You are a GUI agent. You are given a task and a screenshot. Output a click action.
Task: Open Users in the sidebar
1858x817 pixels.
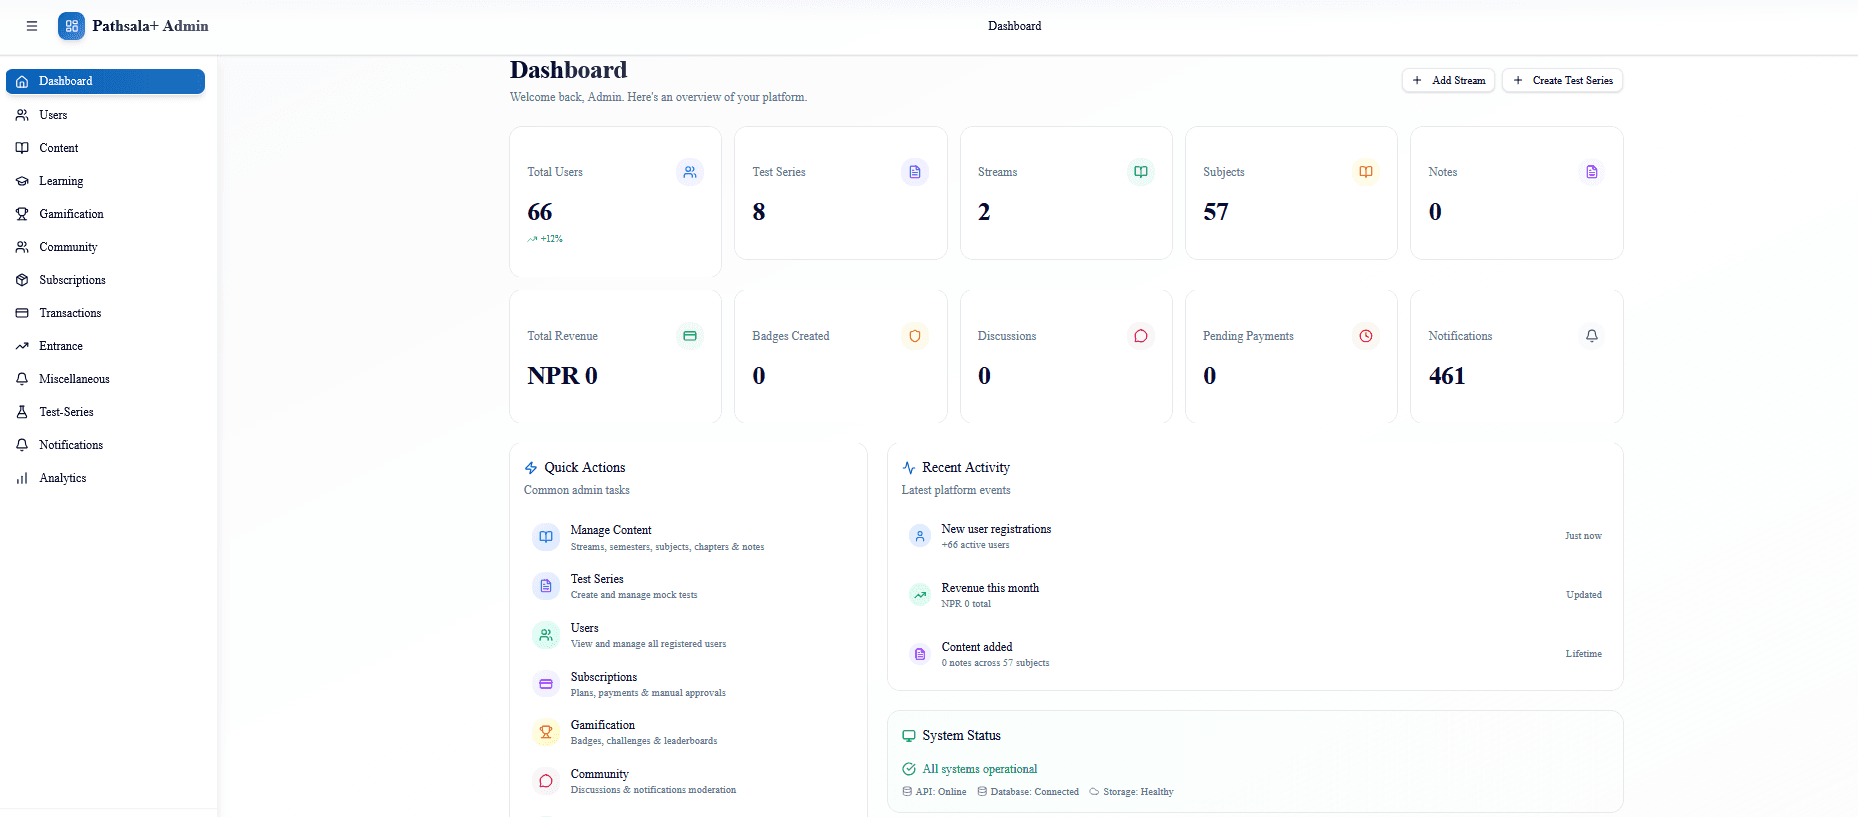click(x=105, y=115)
